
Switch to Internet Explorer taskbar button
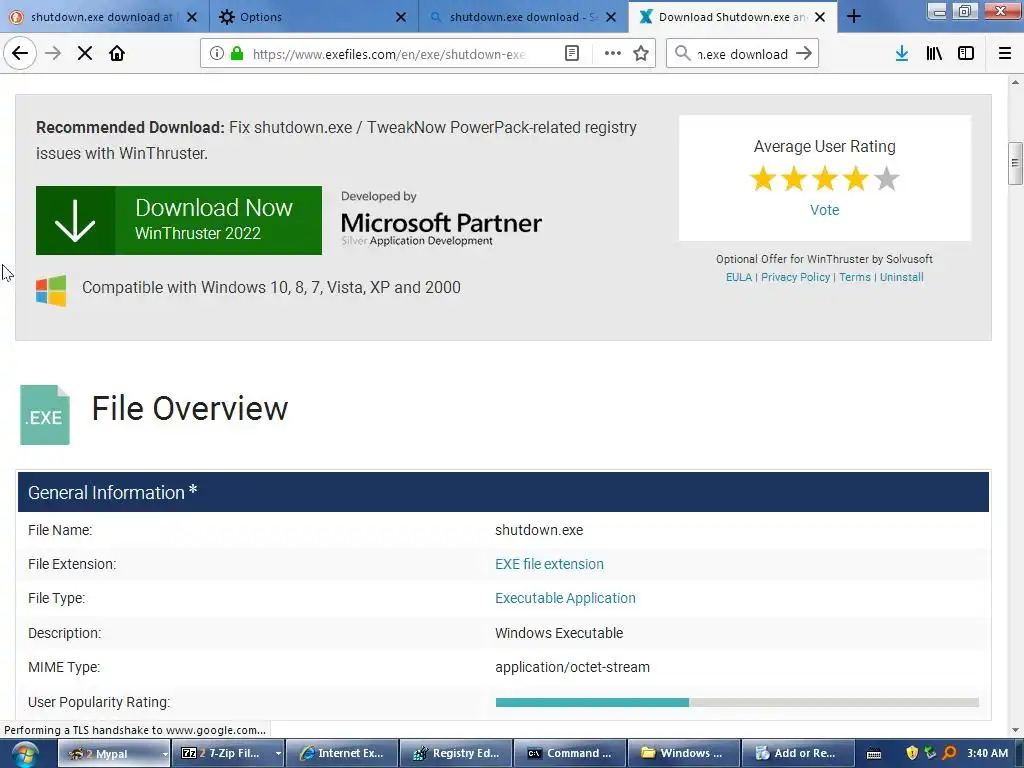[342, 754]
